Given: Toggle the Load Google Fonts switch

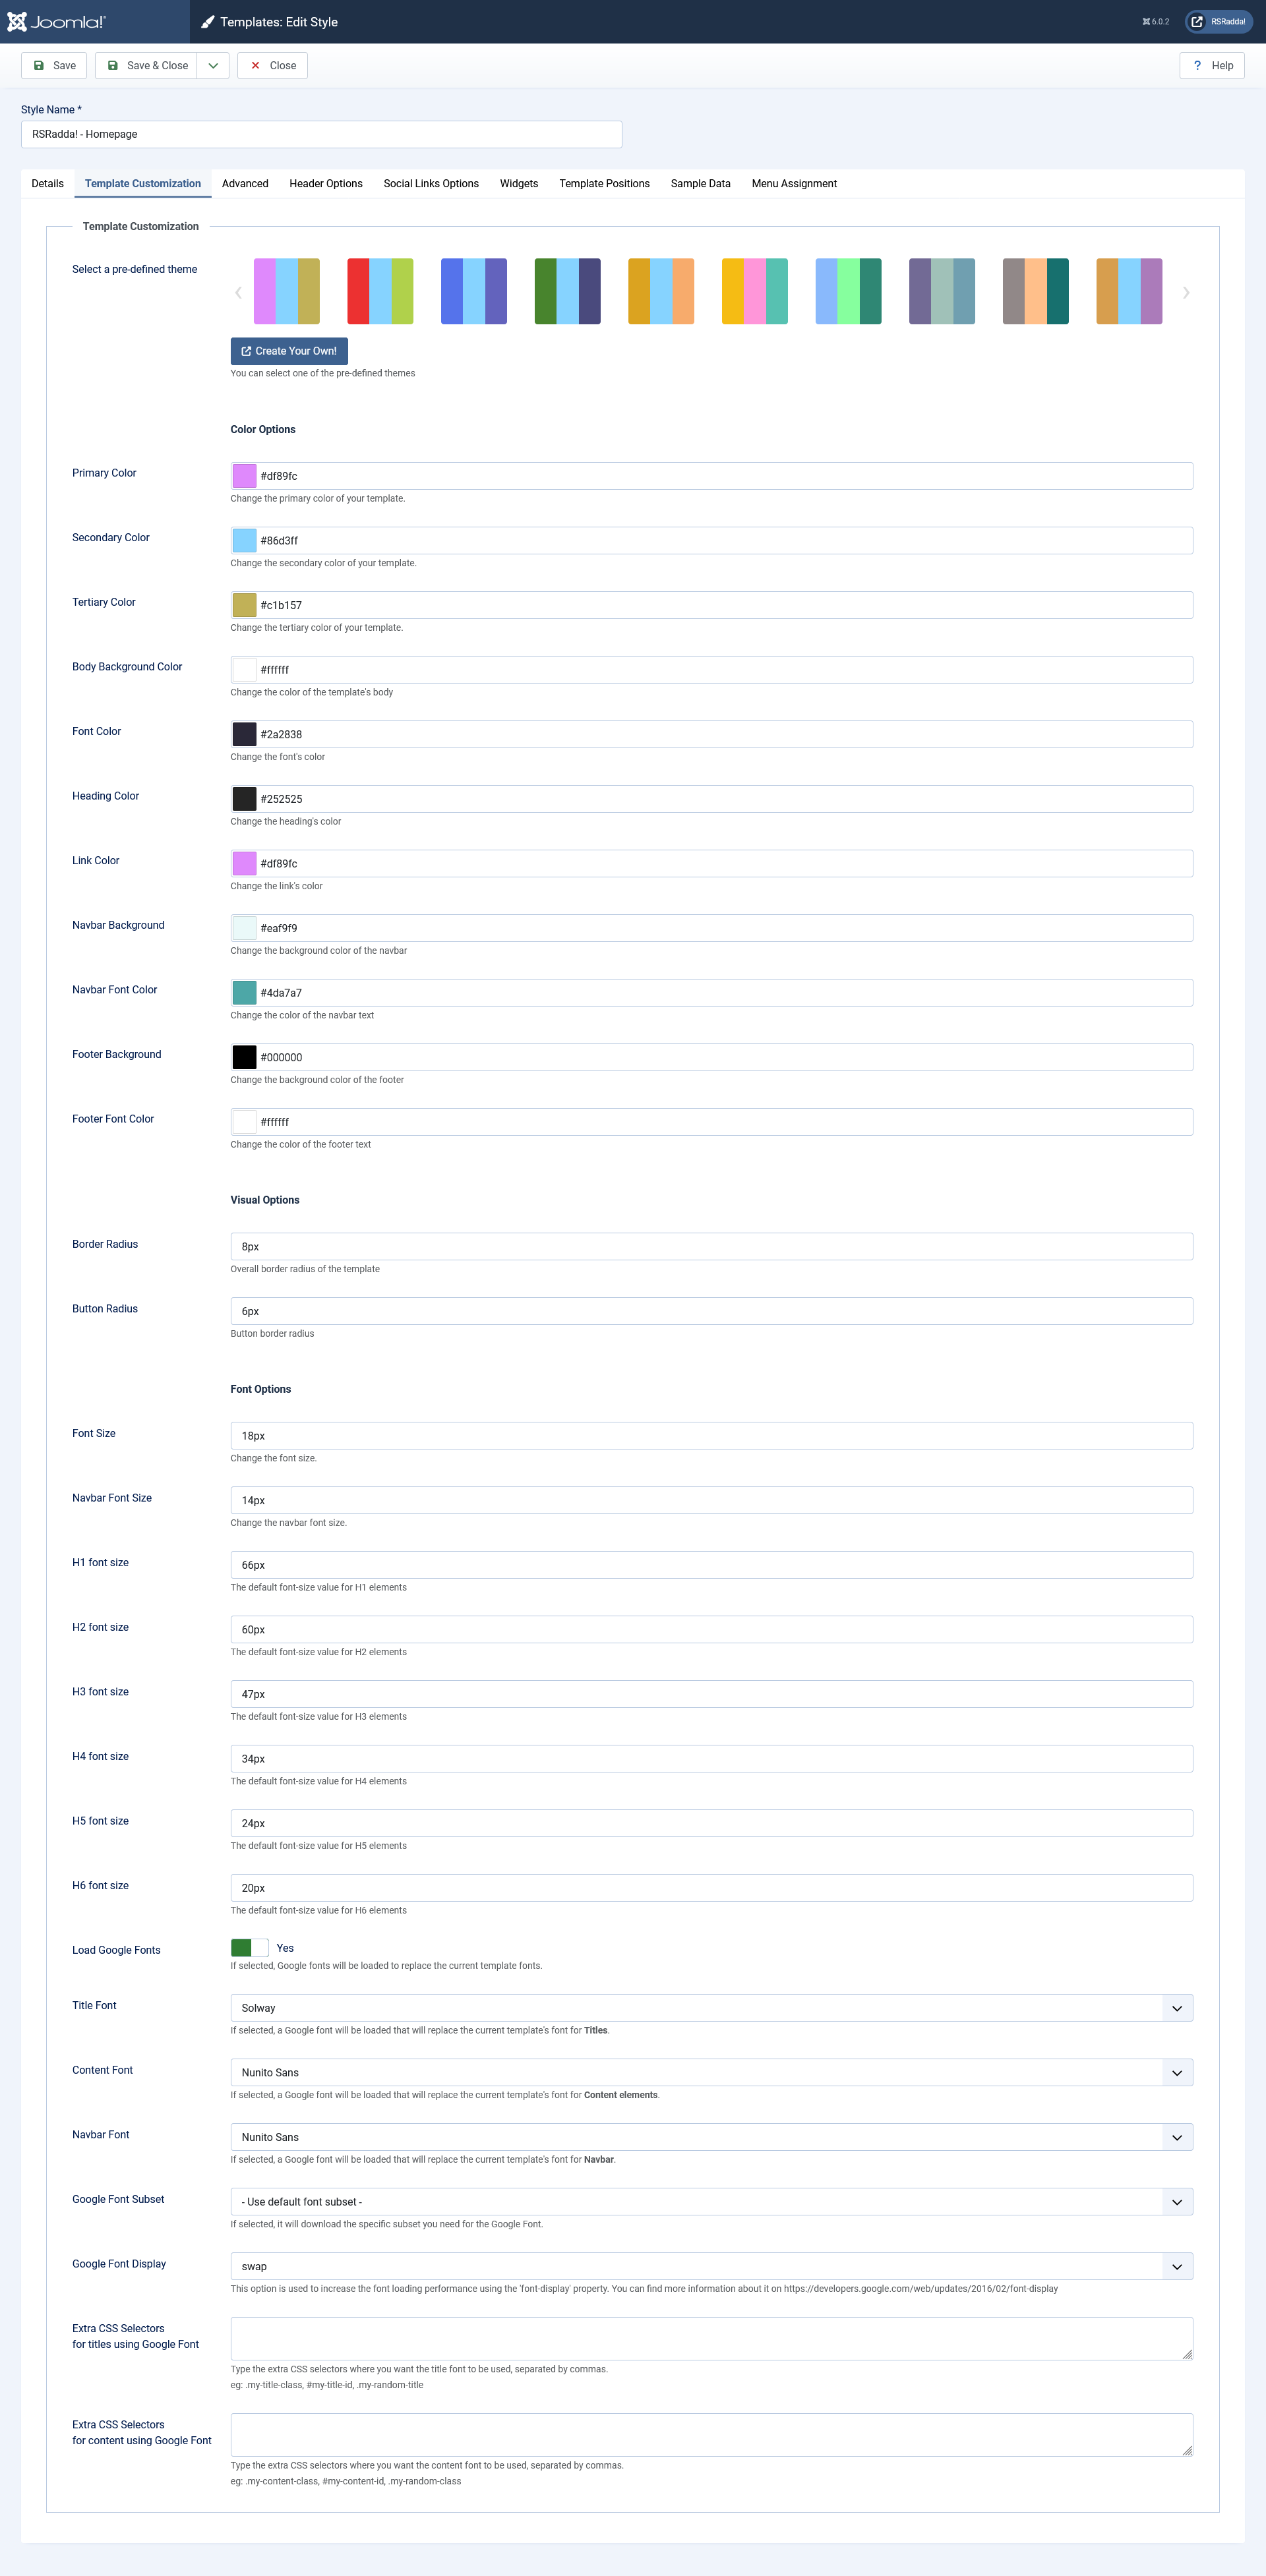Looking at the screenshot, I should pyautogui.click(x=249, y=1948).
